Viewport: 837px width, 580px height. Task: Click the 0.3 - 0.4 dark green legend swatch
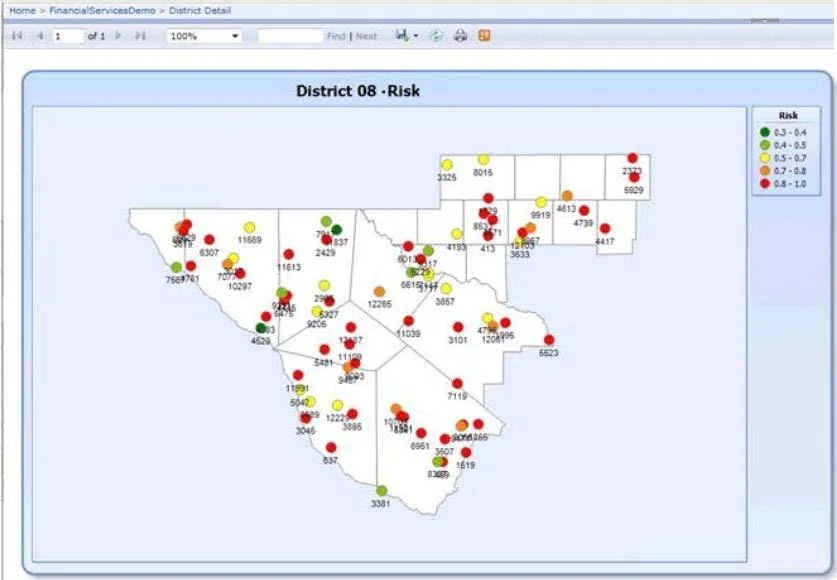[x=765, y=132]
